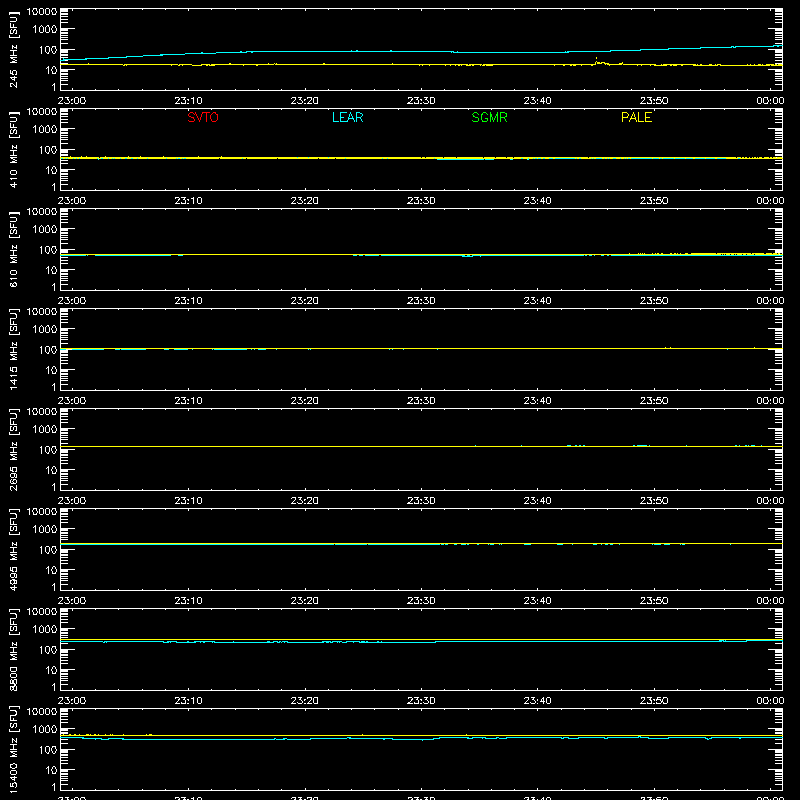Click 00:00 tick under the 245 MHz panel

tap(770, 101)
